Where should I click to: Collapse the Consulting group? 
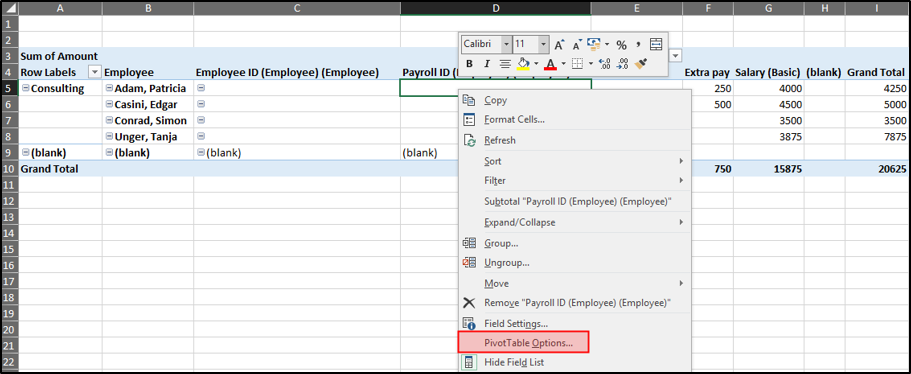click(26, 88)
